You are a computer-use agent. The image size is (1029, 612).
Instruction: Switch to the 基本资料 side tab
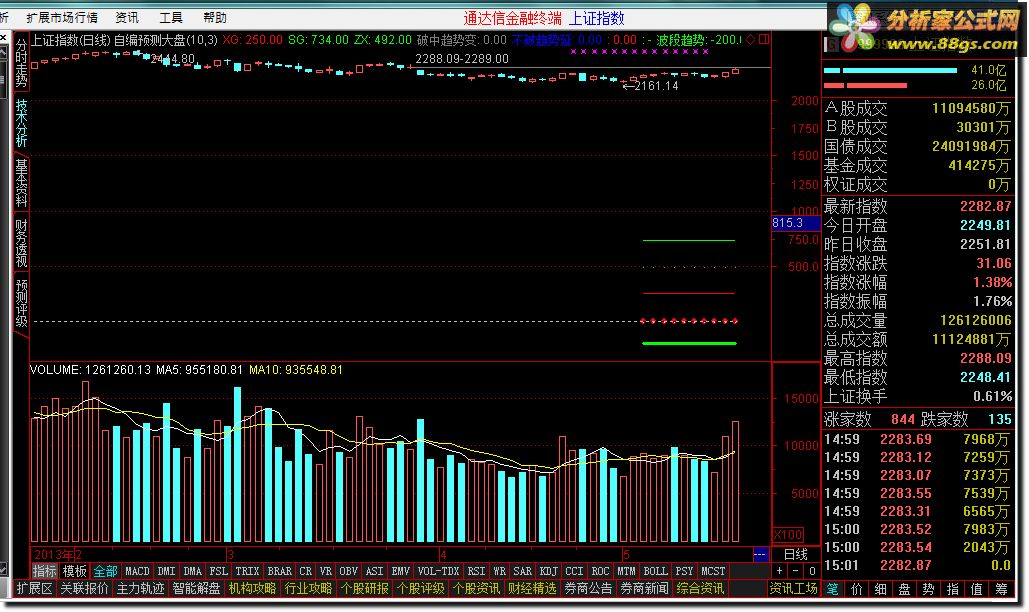pyautogui.click(x=21, y=183)
